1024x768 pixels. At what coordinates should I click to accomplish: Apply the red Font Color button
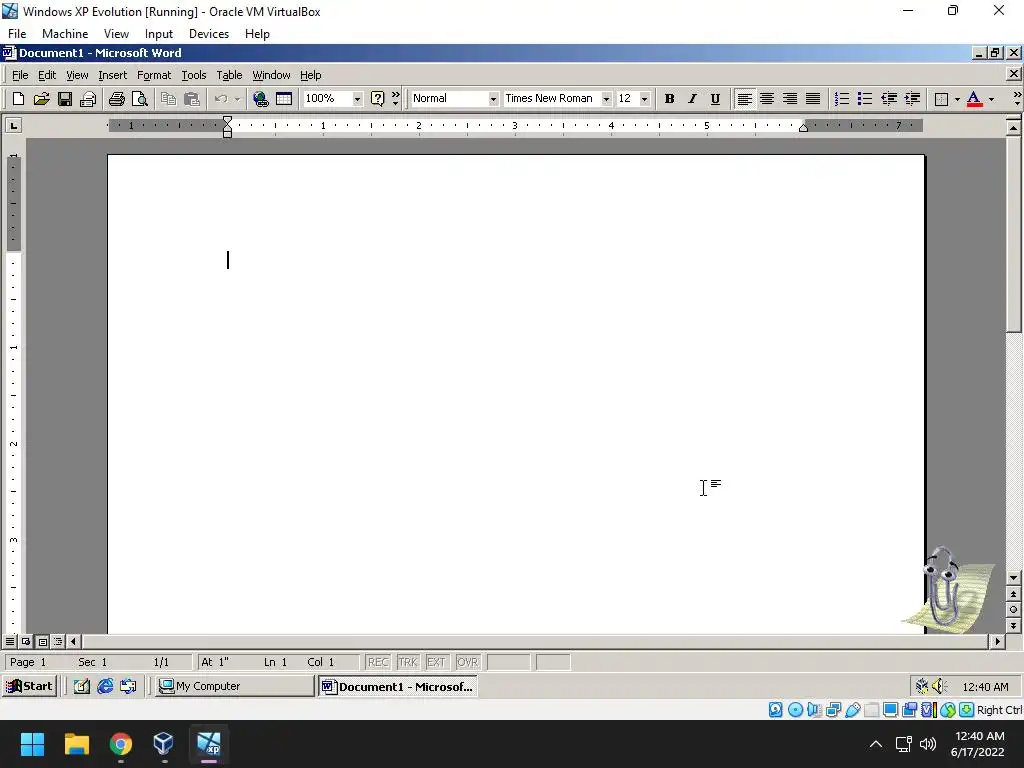pos(974,99)
